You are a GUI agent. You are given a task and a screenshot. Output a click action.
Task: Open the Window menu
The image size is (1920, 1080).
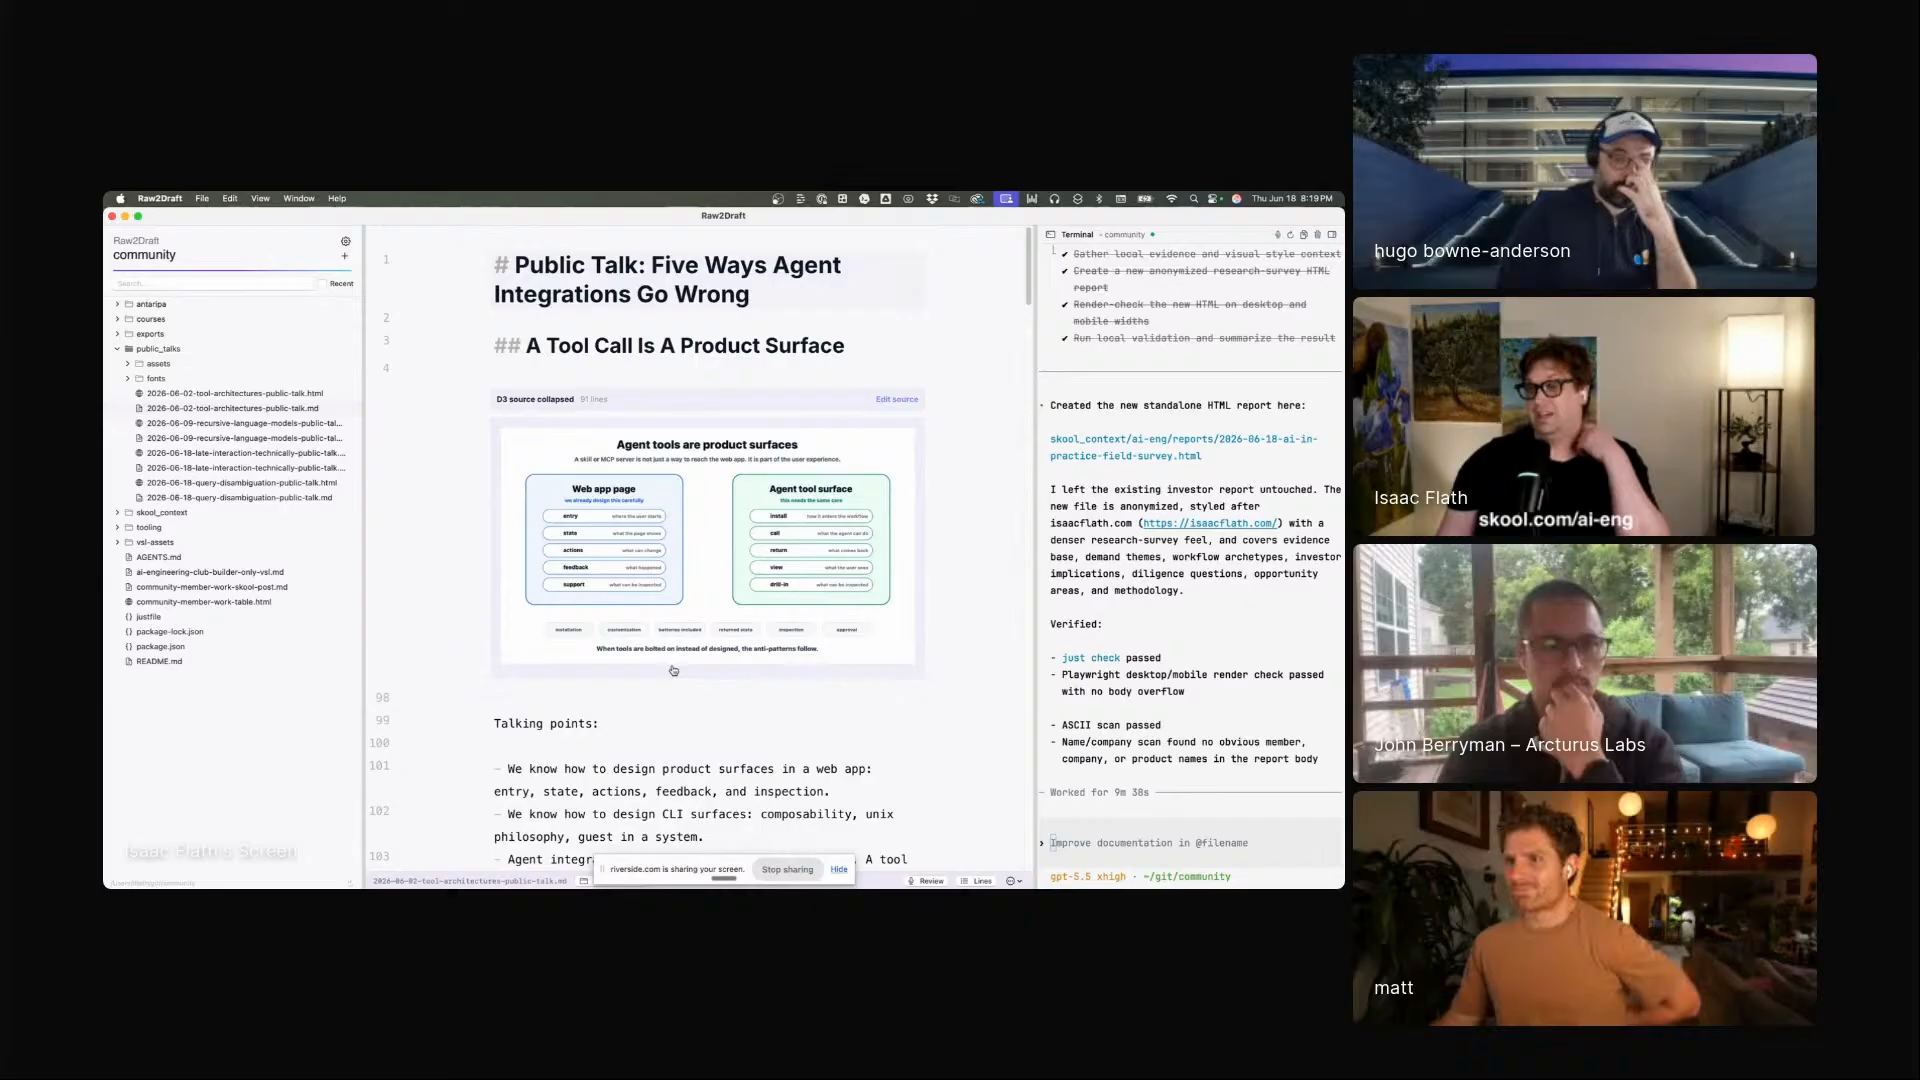[299, 199]
